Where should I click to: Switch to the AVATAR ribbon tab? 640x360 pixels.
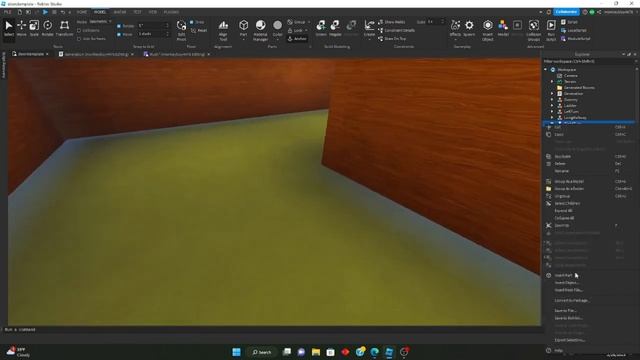[x=120, y=12]
